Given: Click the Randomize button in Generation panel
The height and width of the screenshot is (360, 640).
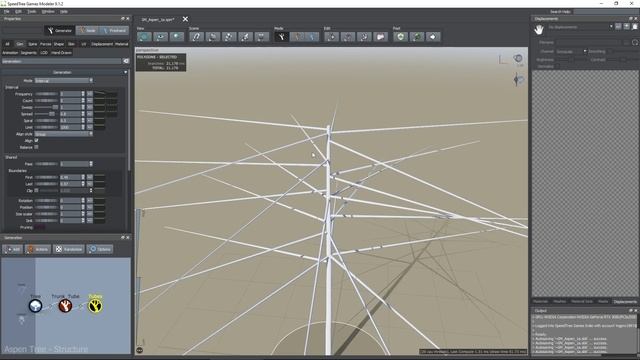Looking at the screenshot, I should pyautogui.click(x=69, y=249).
